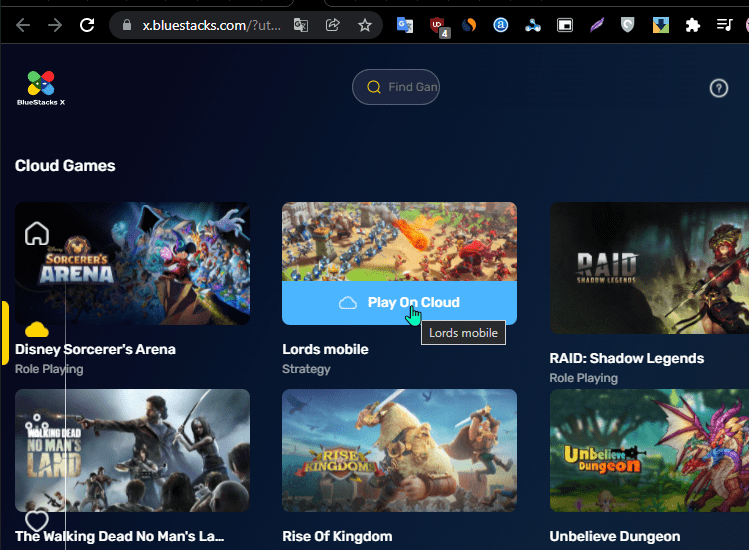Open the Home sidebar icon
The height and width of the screenshot is (550, 749).
37,234
